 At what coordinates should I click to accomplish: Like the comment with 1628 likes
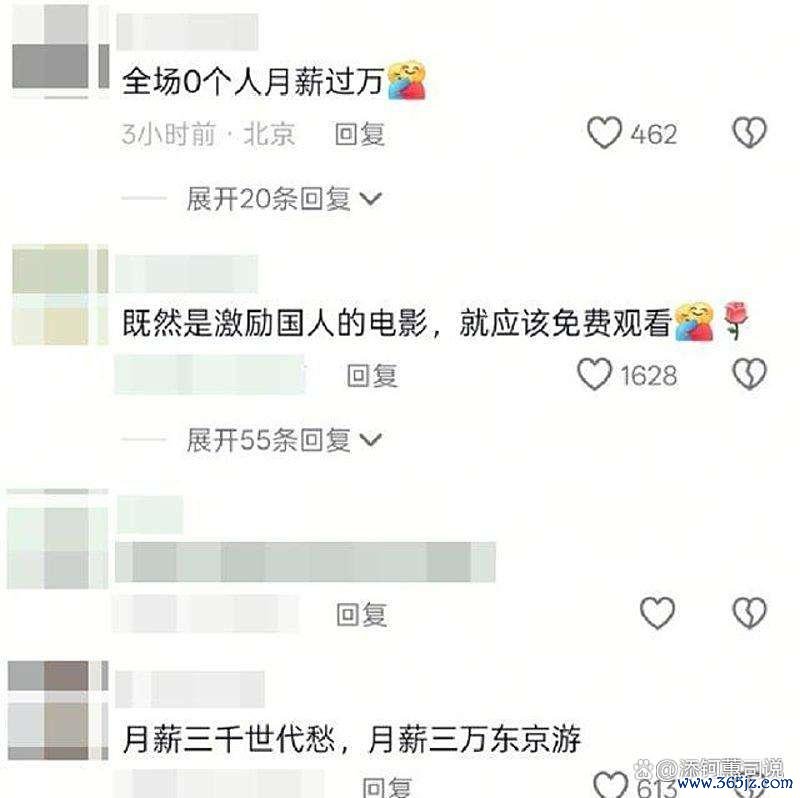click(594, 374)
